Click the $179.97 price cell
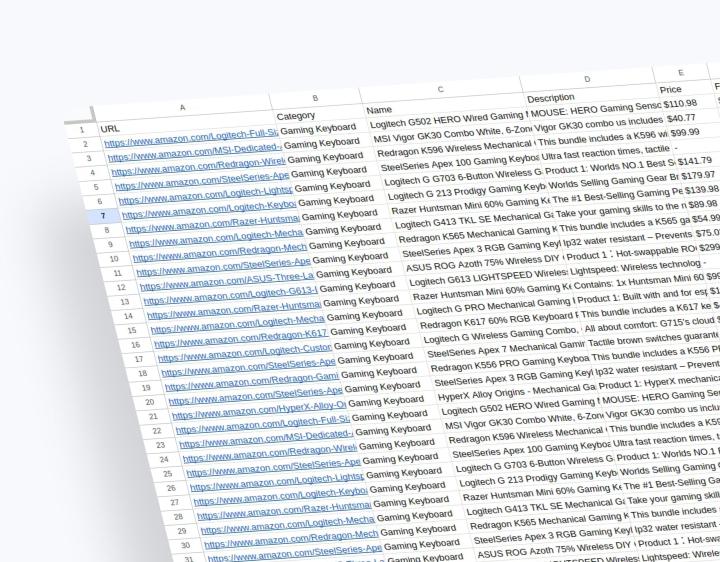Screen dimensions: 720x562 pos(698,175)
